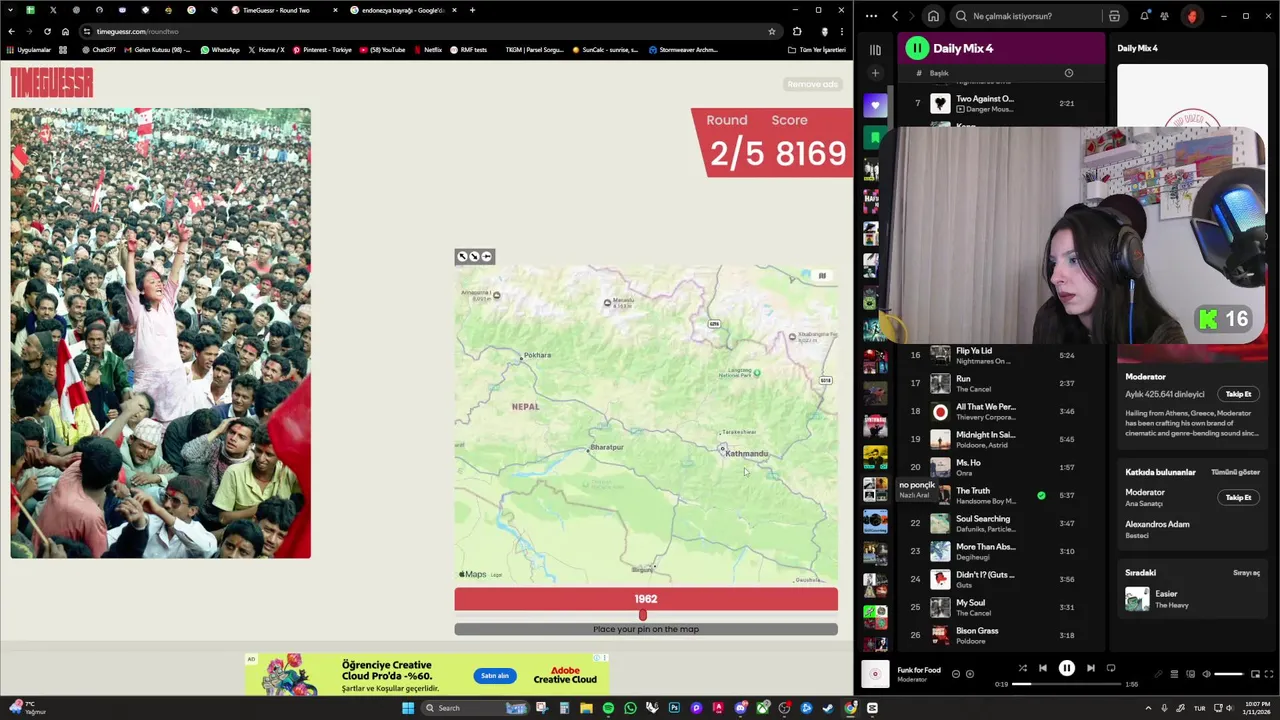Toggle map layer icon at map corner
Image resolution: width=1280 pixels, height=720 pixels.
822,276
